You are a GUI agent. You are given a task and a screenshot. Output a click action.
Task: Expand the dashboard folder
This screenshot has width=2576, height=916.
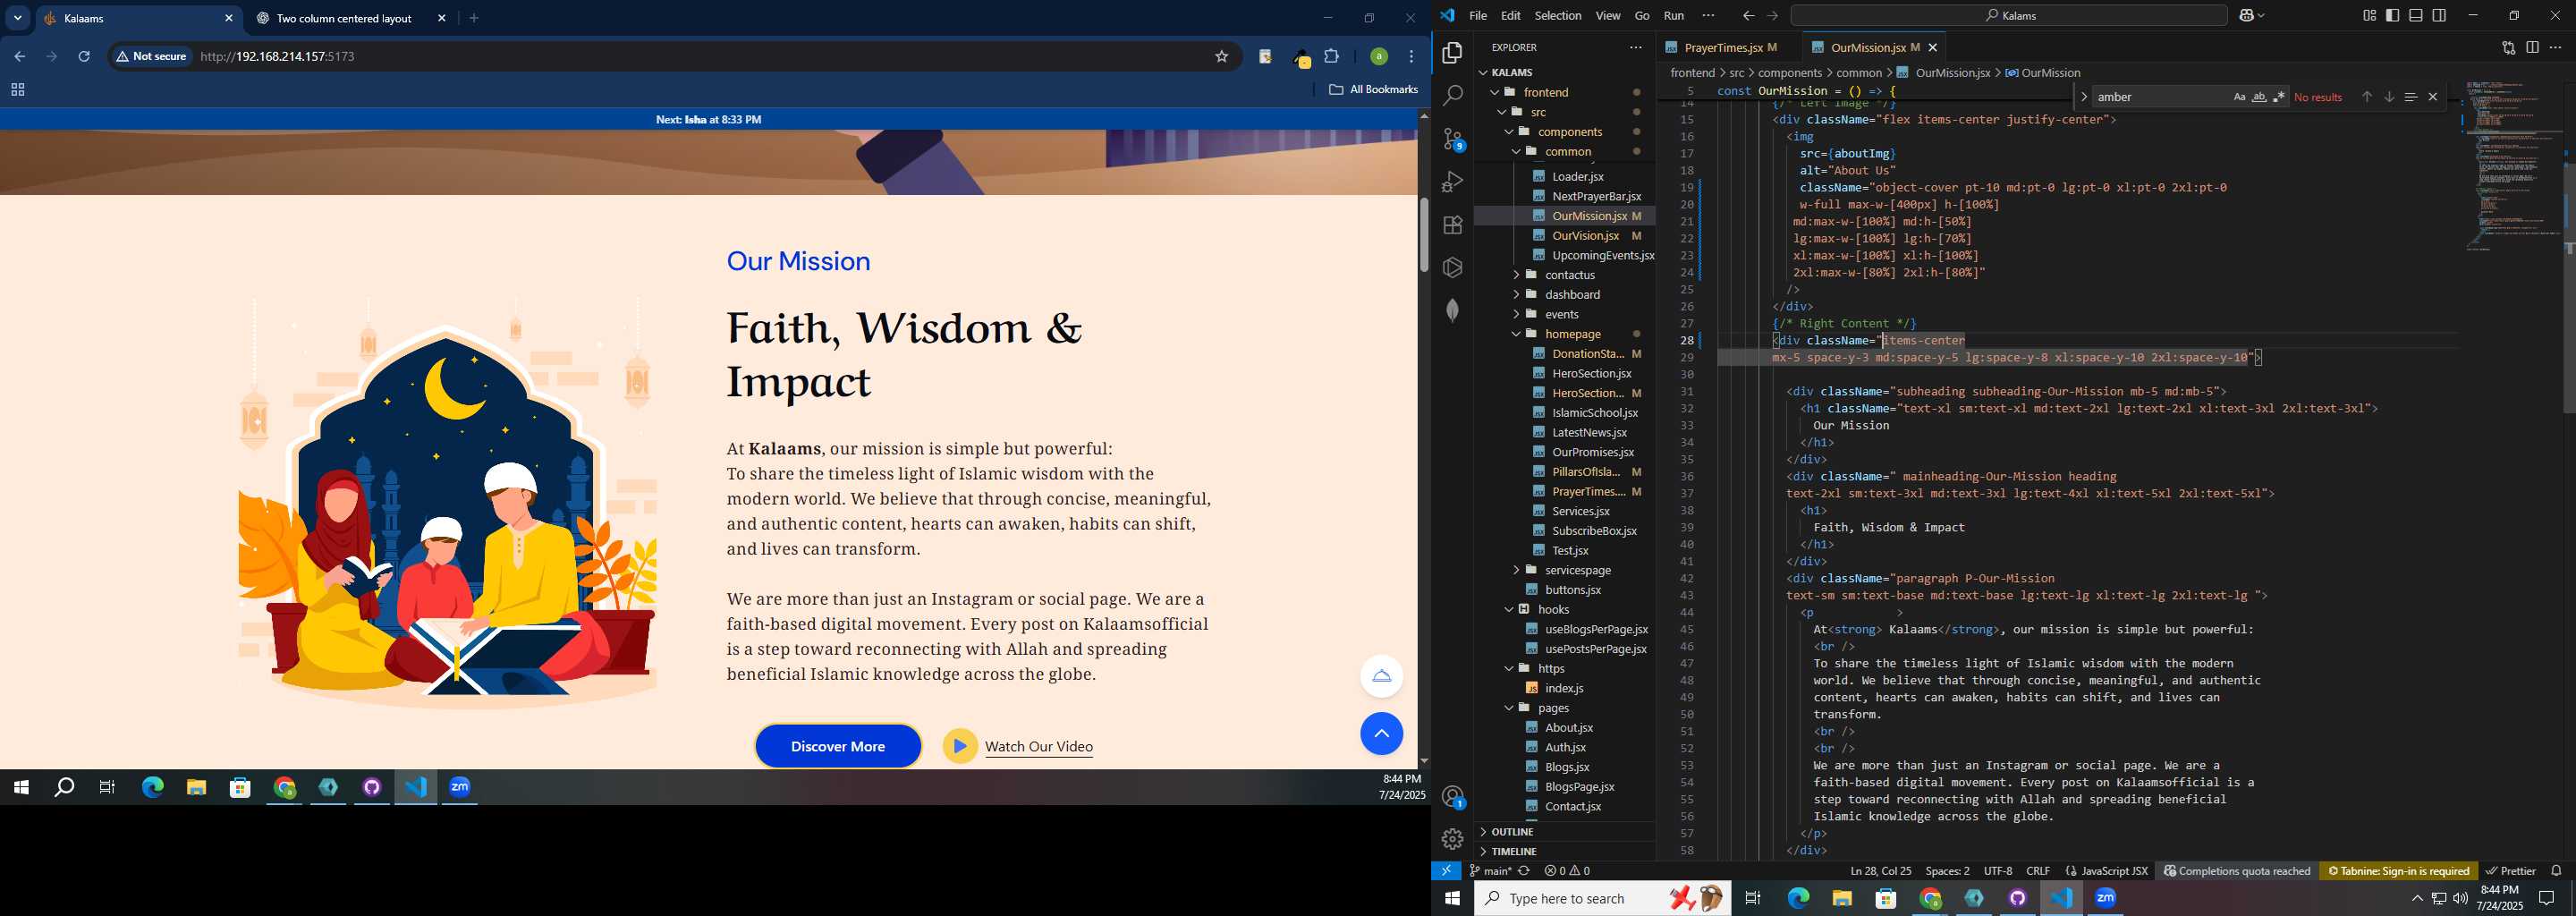[1516, 294]
